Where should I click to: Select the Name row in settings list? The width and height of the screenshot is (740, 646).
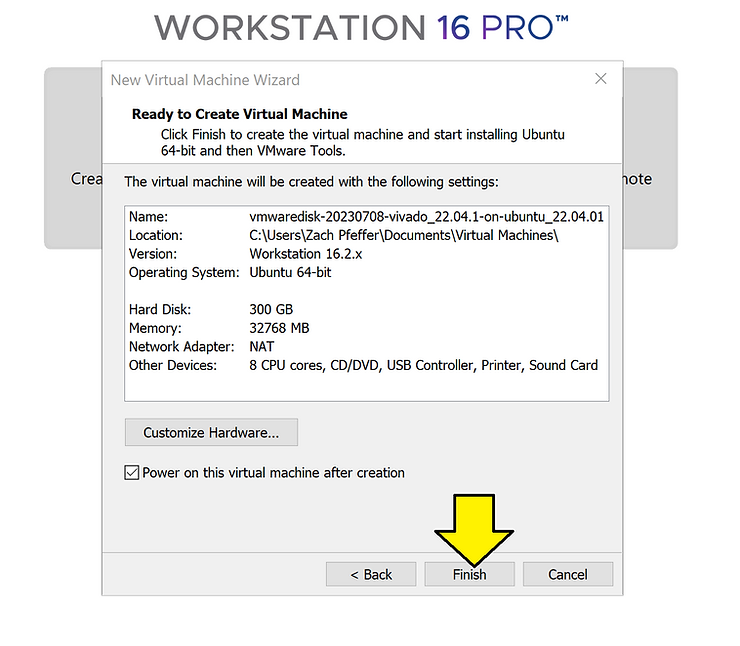coord(366,216)
